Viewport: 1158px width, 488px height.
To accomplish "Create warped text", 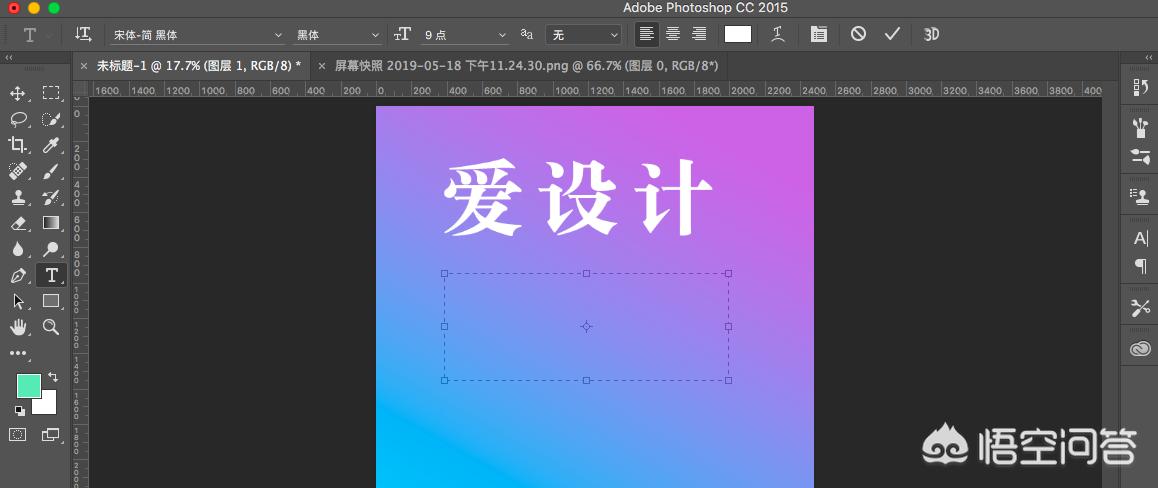I will tap(778, 34).
